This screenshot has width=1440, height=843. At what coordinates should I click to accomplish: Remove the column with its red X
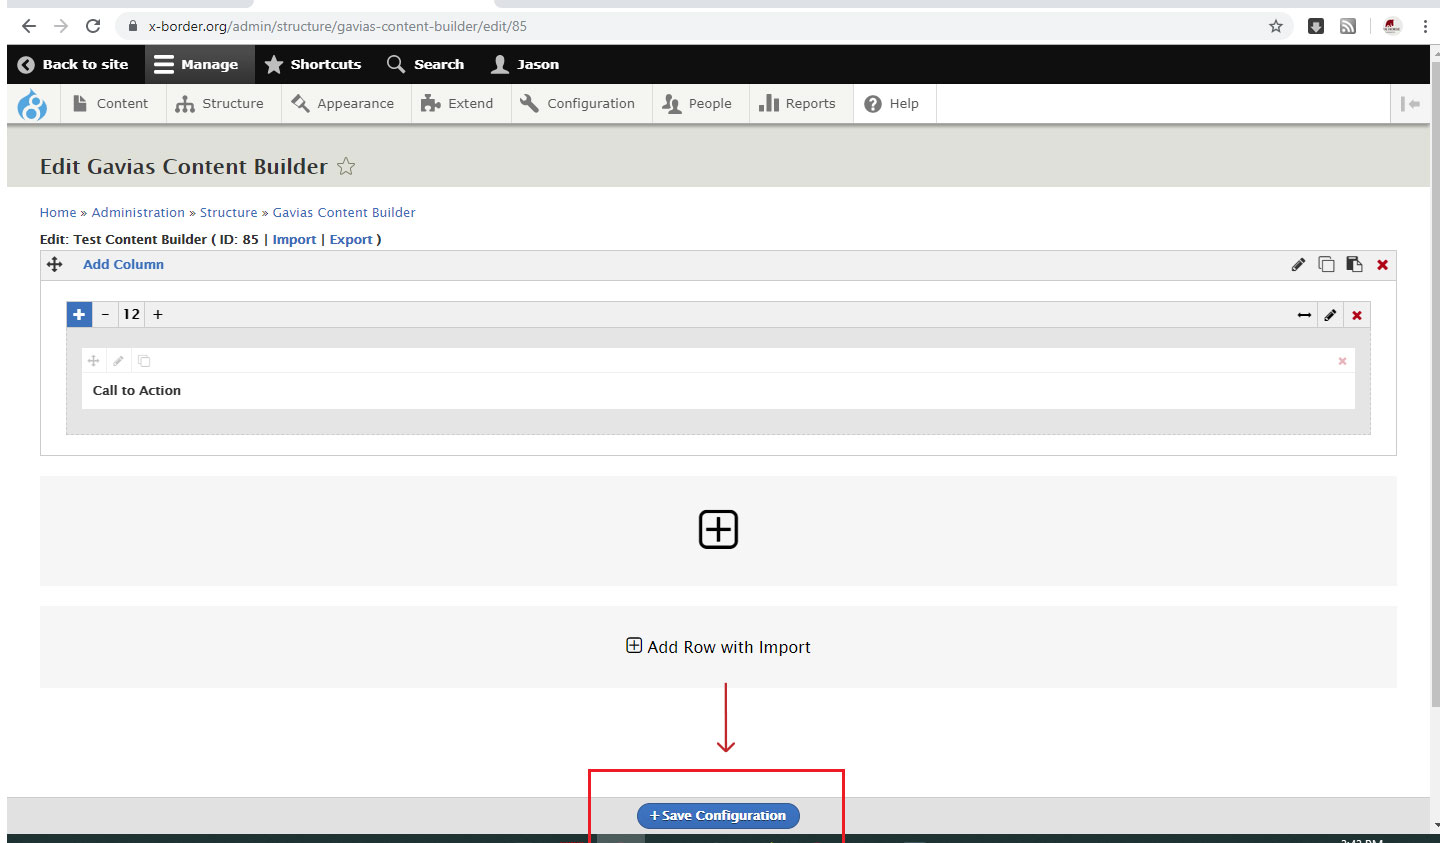point(1357,315)
